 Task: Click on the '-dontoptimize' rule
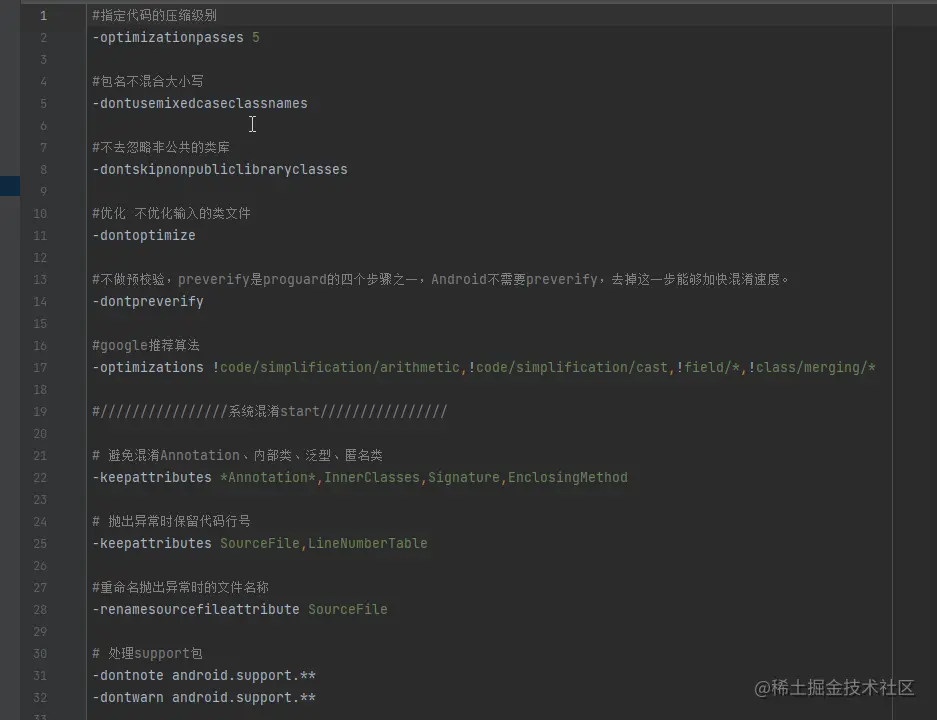coord(143,235)
